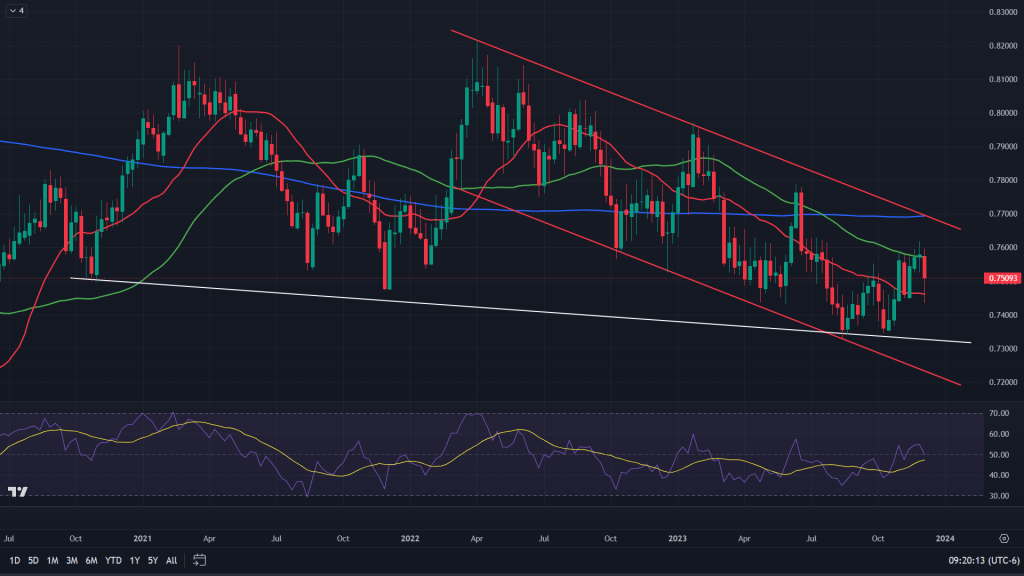The height and width of the screenshot is (576, 1024).
Task: Switch to the 3M range
Action: coord(71,560)
